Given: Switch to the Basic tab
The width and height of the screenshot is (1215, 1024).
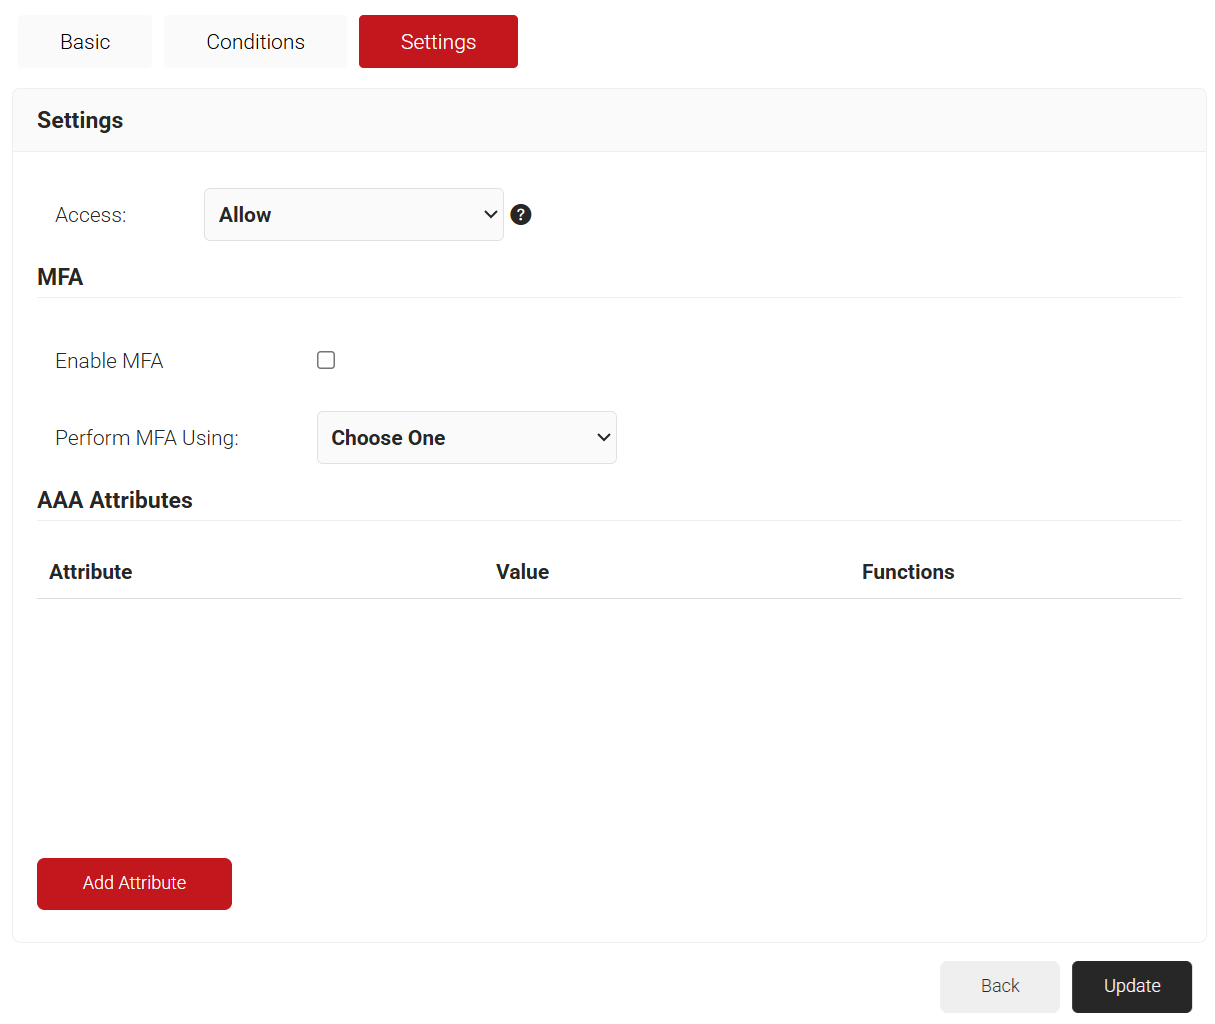Looking at the screenshot, I should tap(85, 42).
